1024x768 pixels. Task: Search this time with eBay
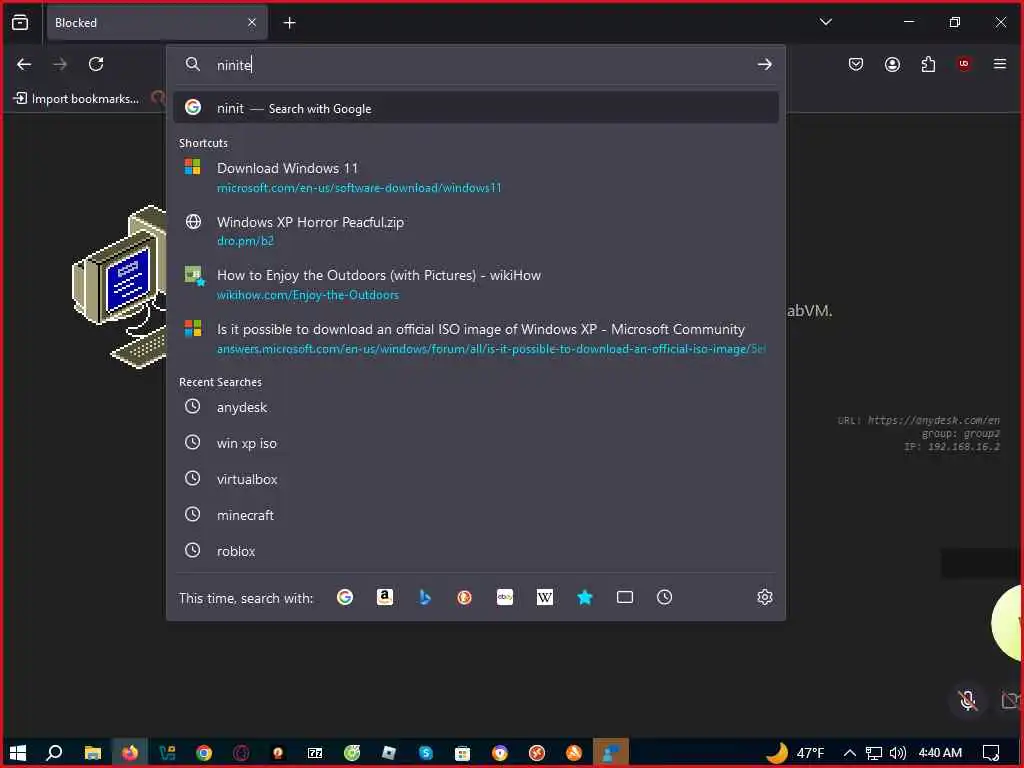coord(505,597)
